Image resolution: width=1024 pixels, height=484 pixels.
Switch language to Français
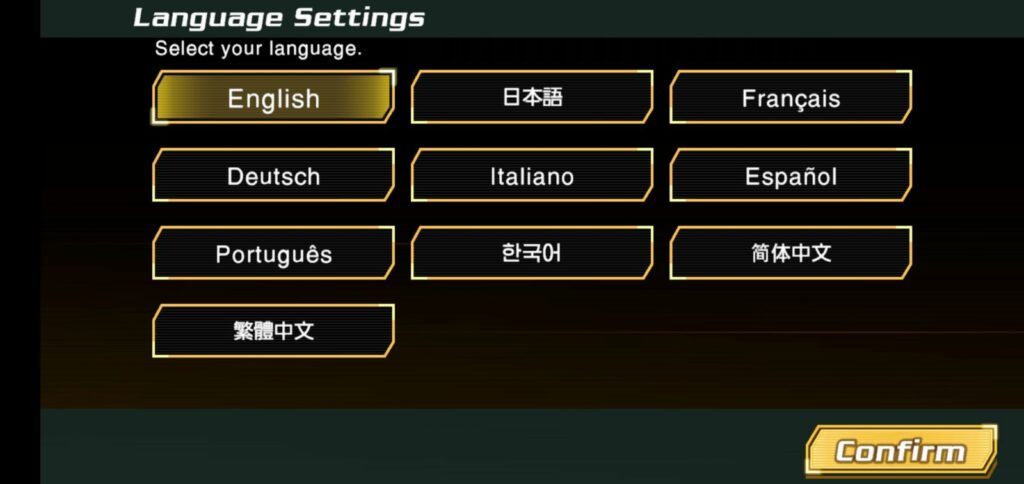790,98
